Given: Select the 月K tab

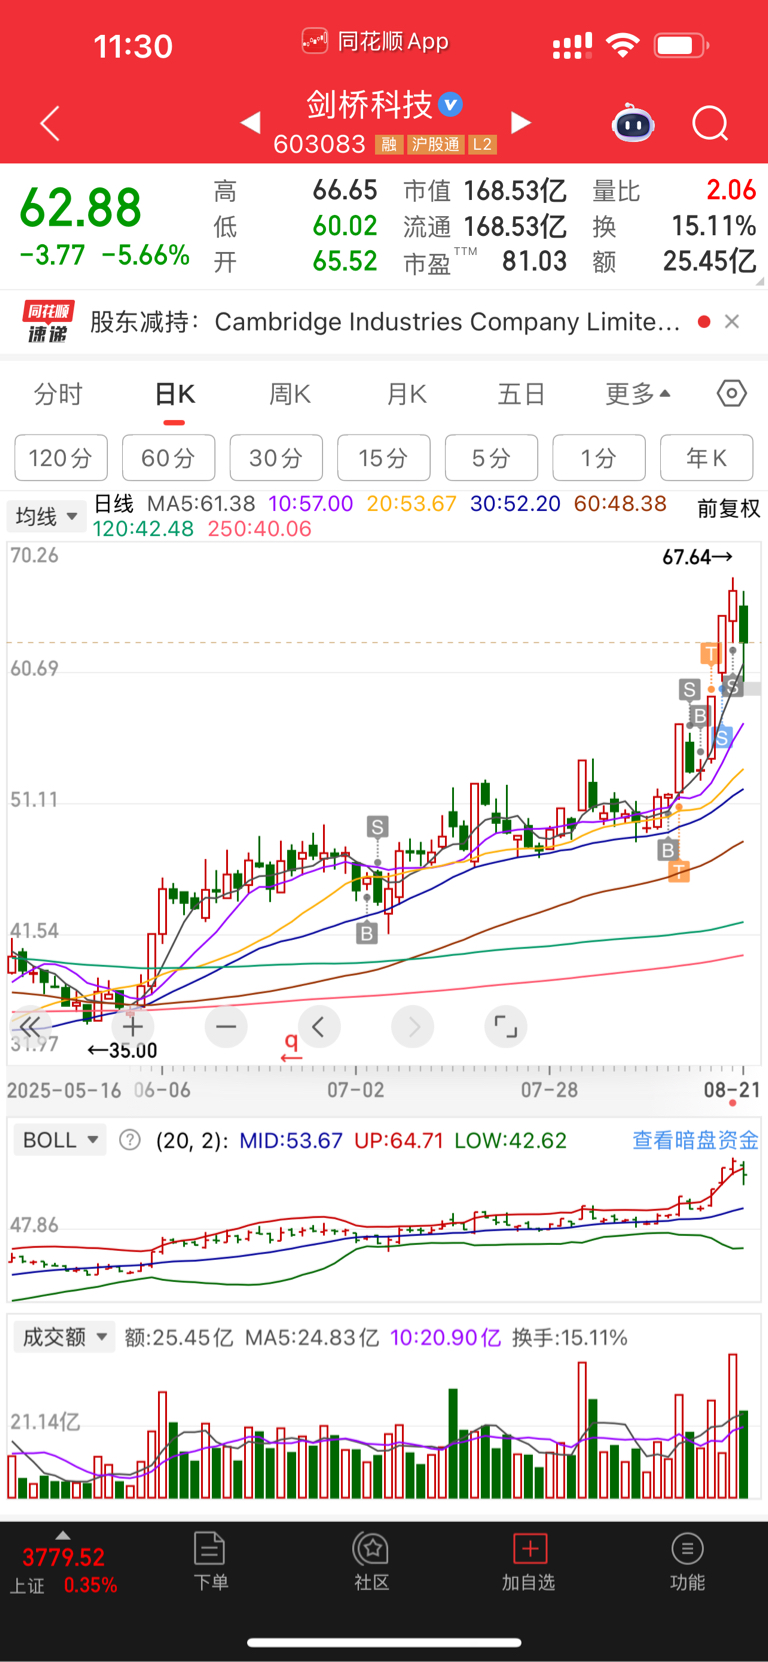Looking at the screenshot, I should (x=407, y=394).
